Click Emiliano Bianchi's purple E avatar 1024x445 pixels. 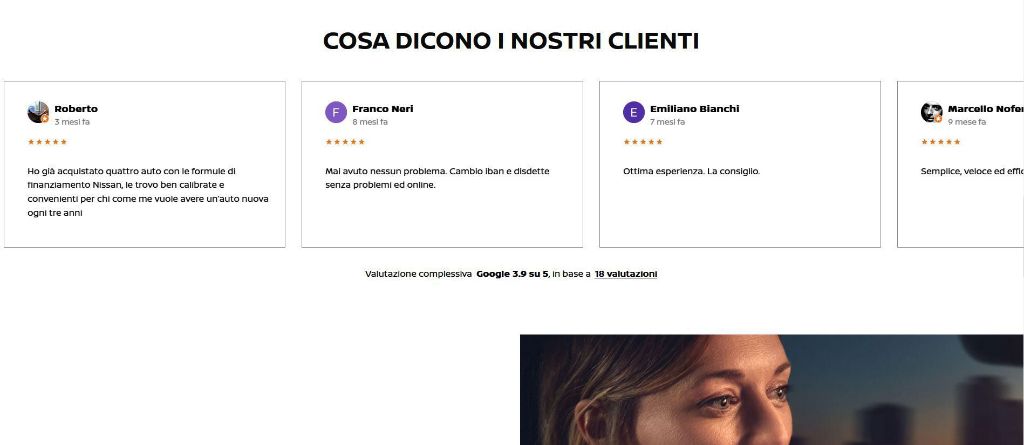pos(633,112)
